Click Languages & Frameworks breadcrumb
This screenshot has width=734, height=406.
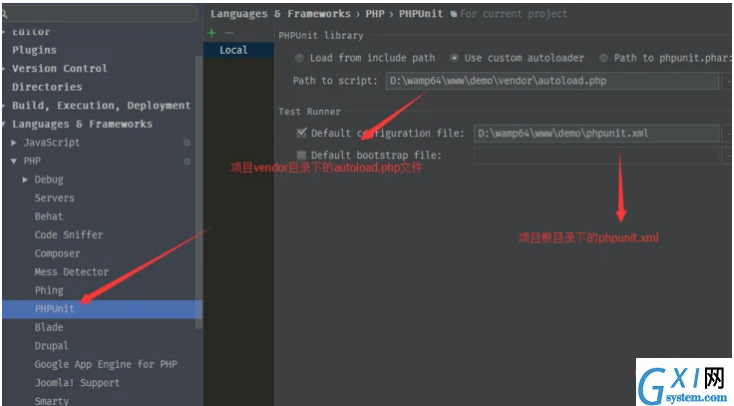[x=280, y=14]
